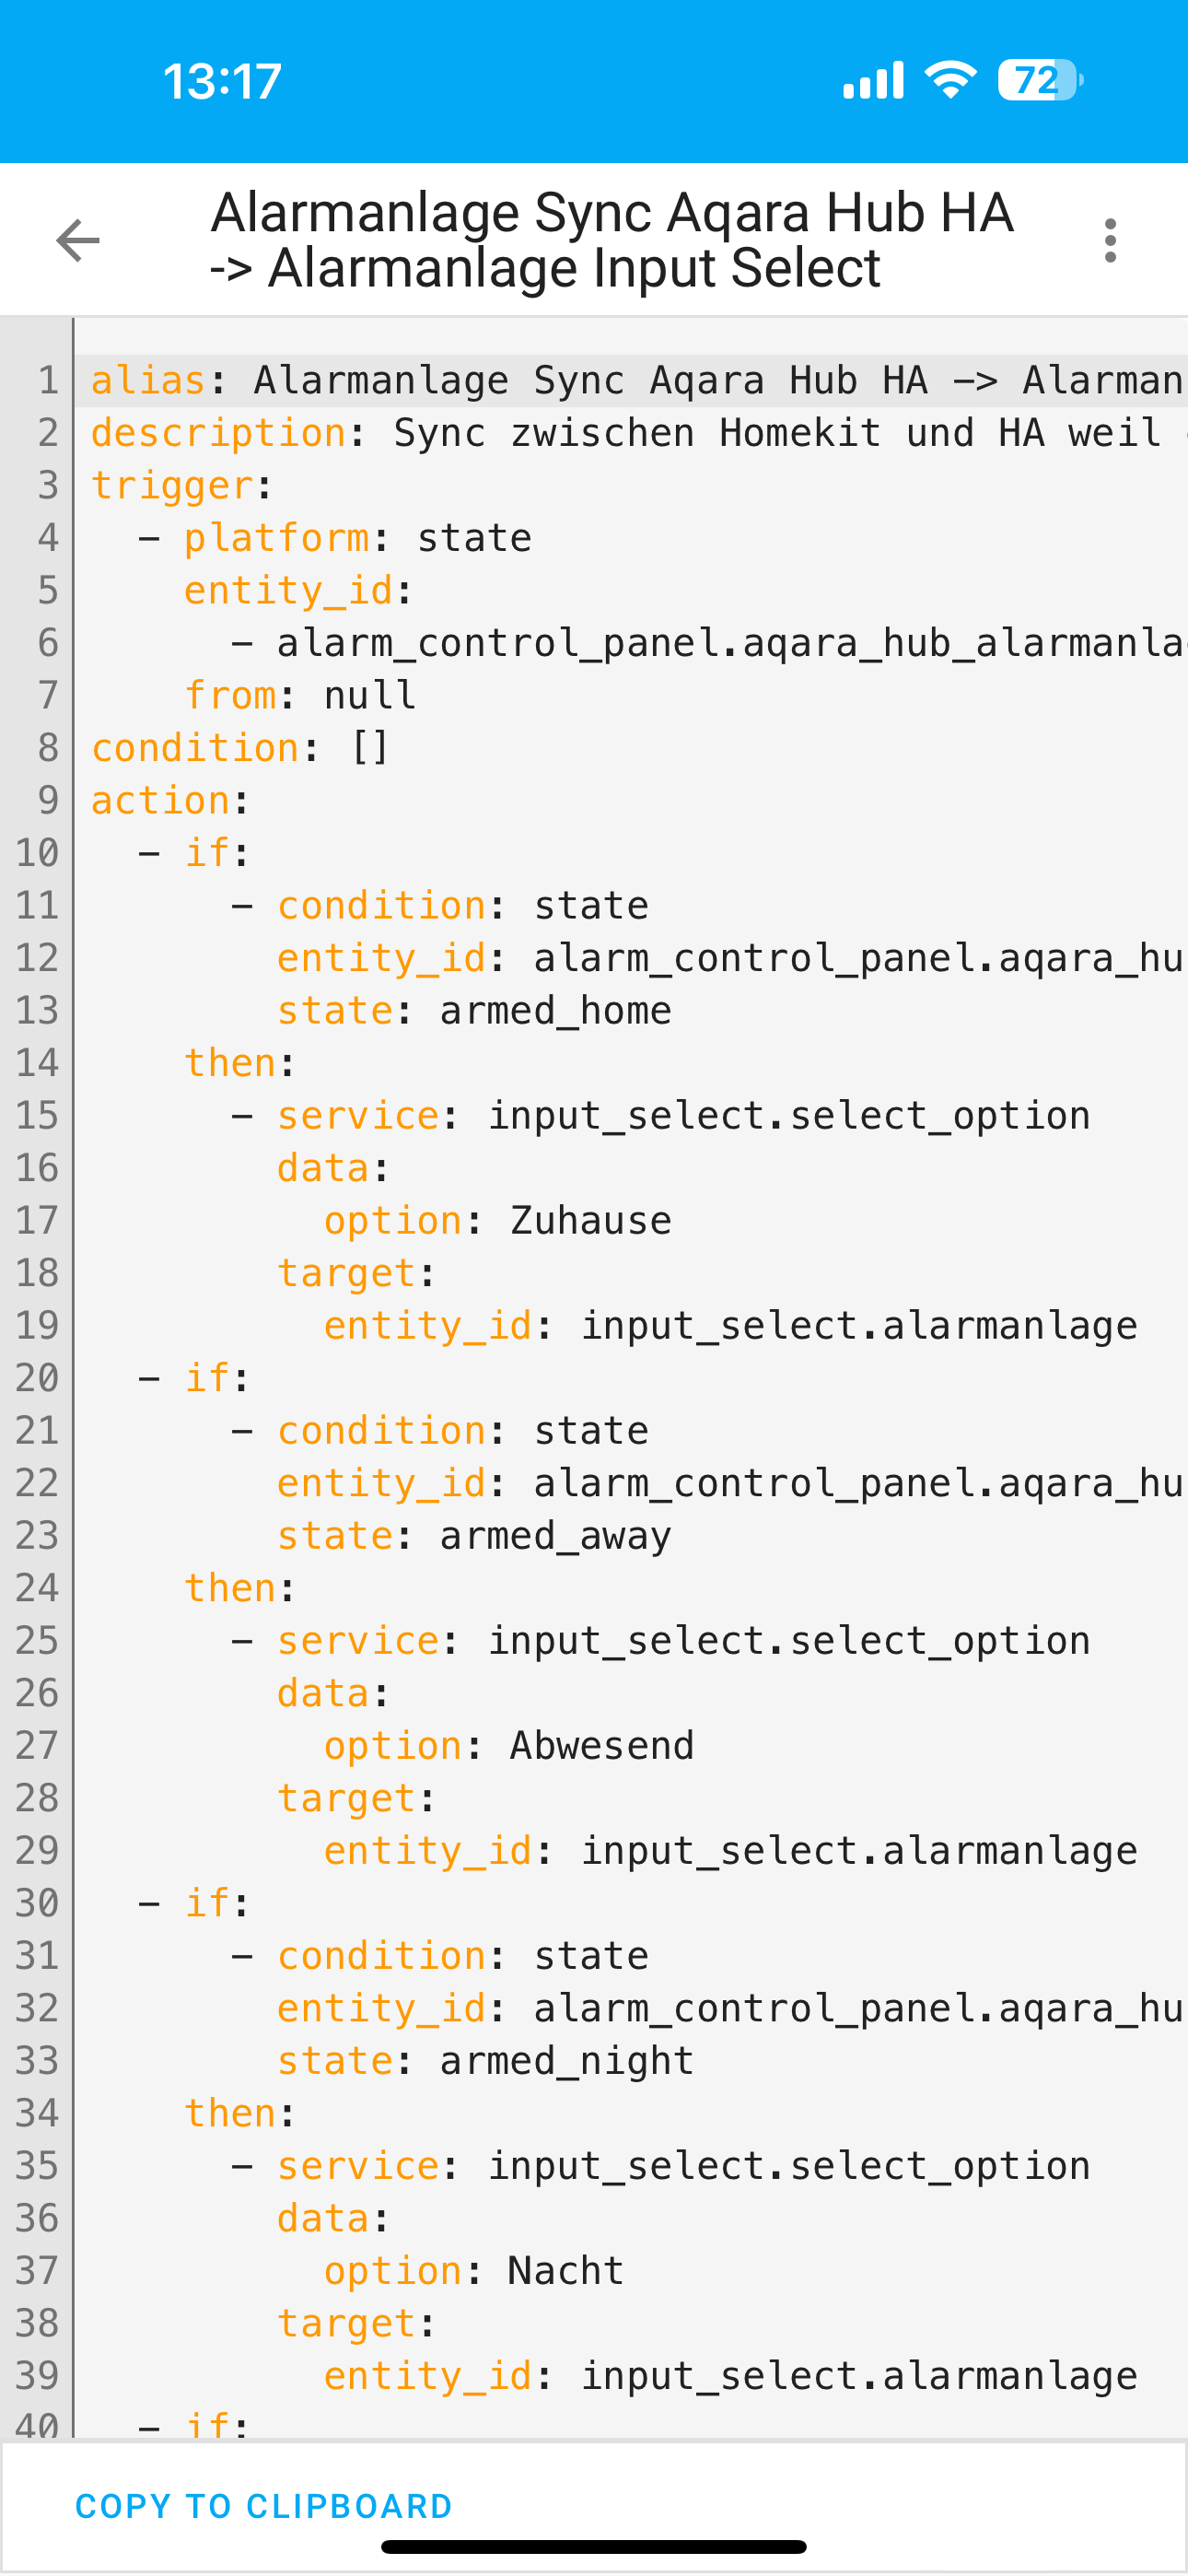Select line 1 containing the alias
Viewport: 1188px width, 2576px height.
(x=600, y=379)
